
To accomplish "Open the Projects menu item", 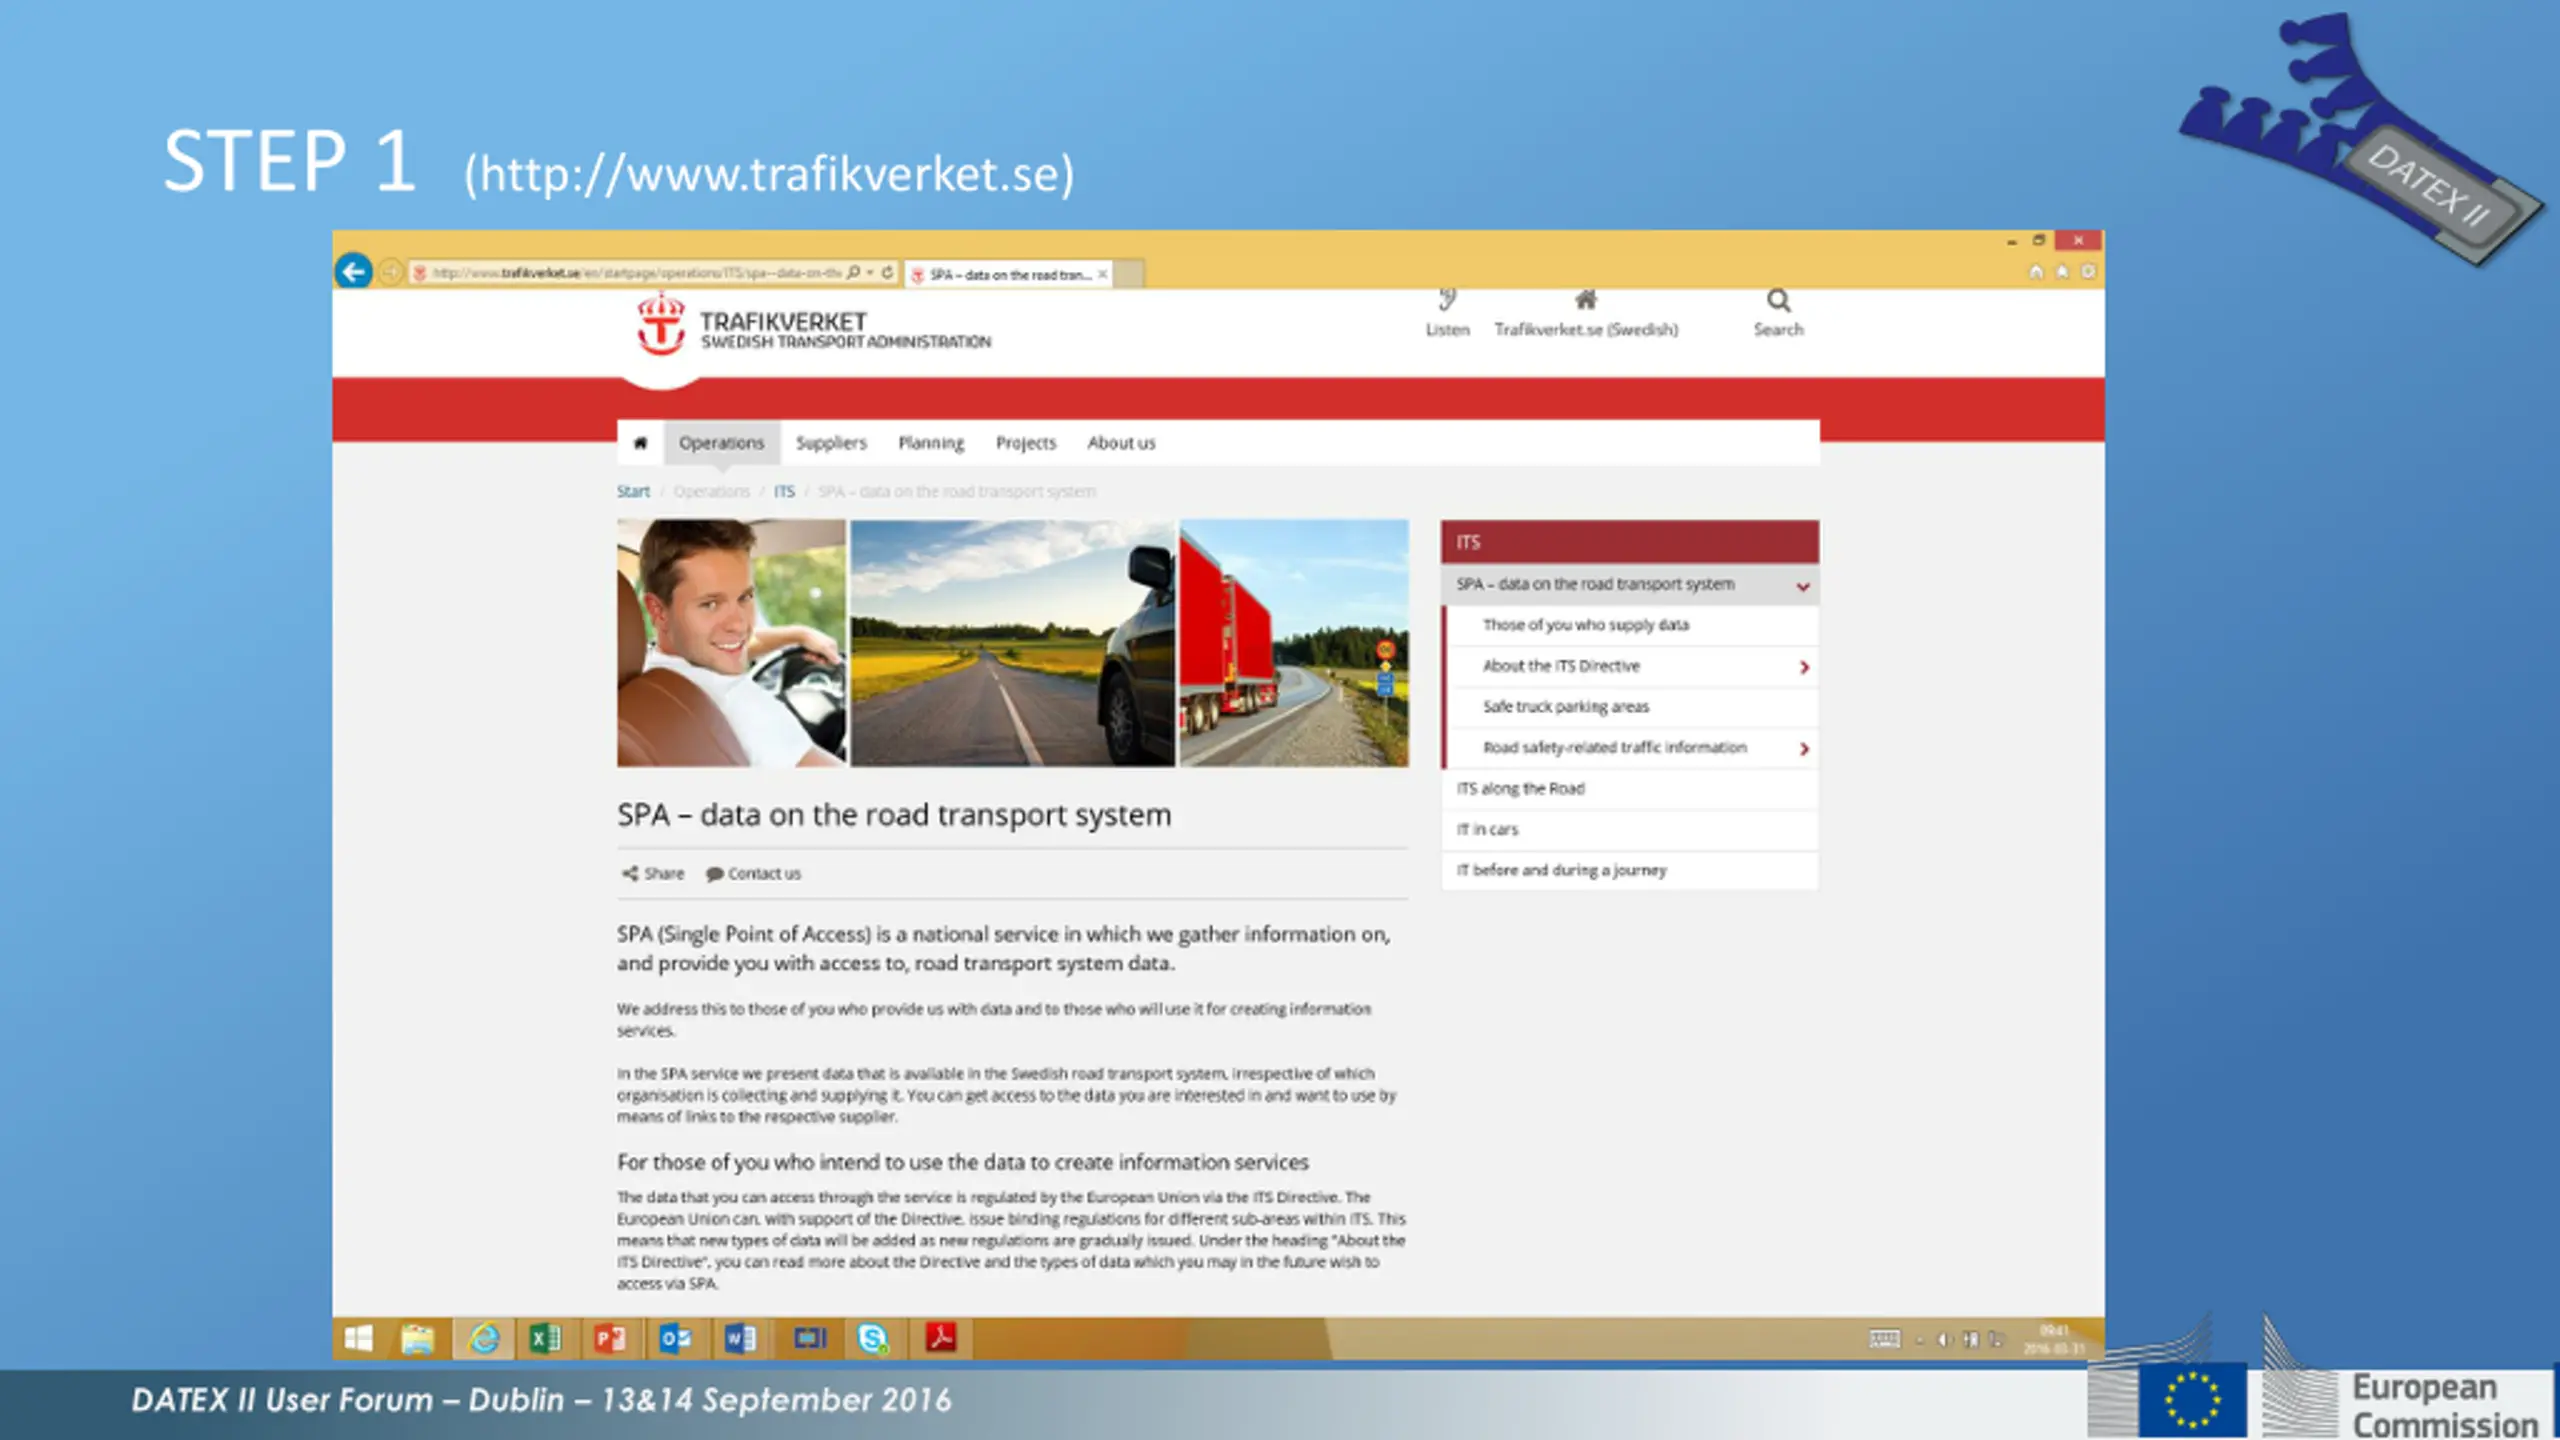I will point(1025,443).
